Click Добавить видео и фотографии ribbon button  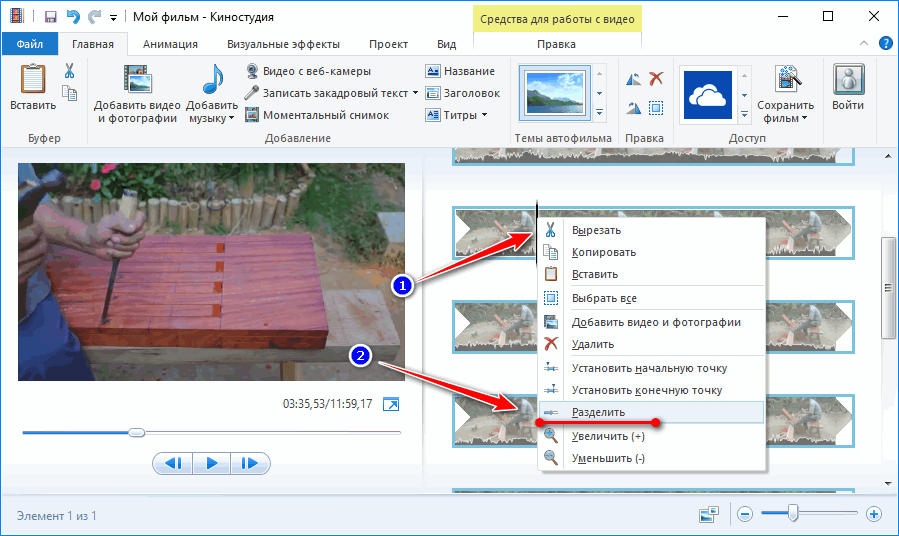[x=137, y=95]
